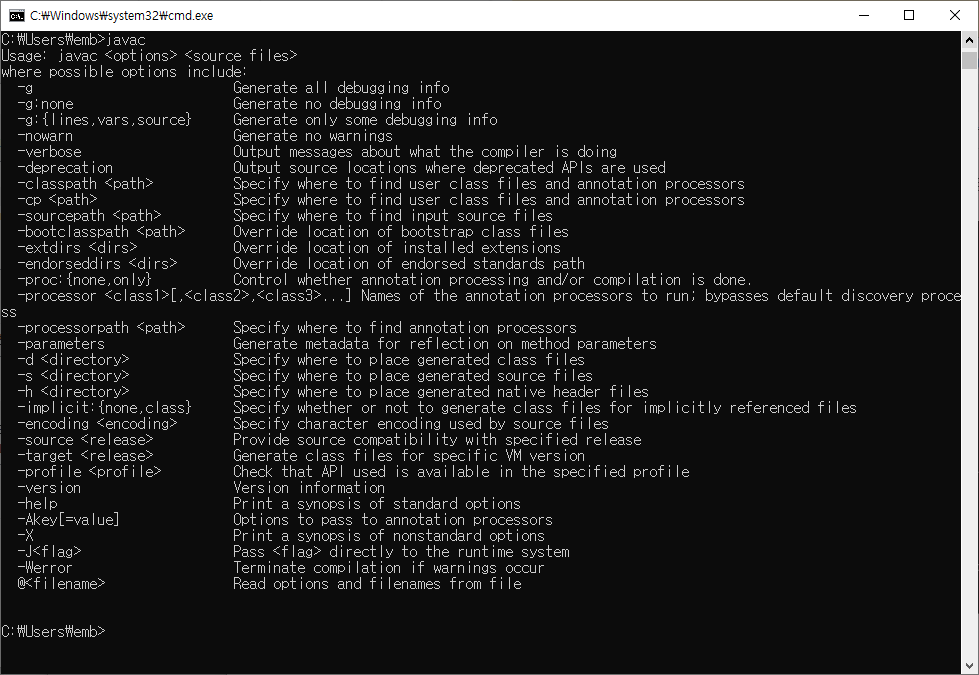The height and width of the screenshot is (675, 979).
Task: Click the scrollbar up arrow
Action: tap(969, 41)
